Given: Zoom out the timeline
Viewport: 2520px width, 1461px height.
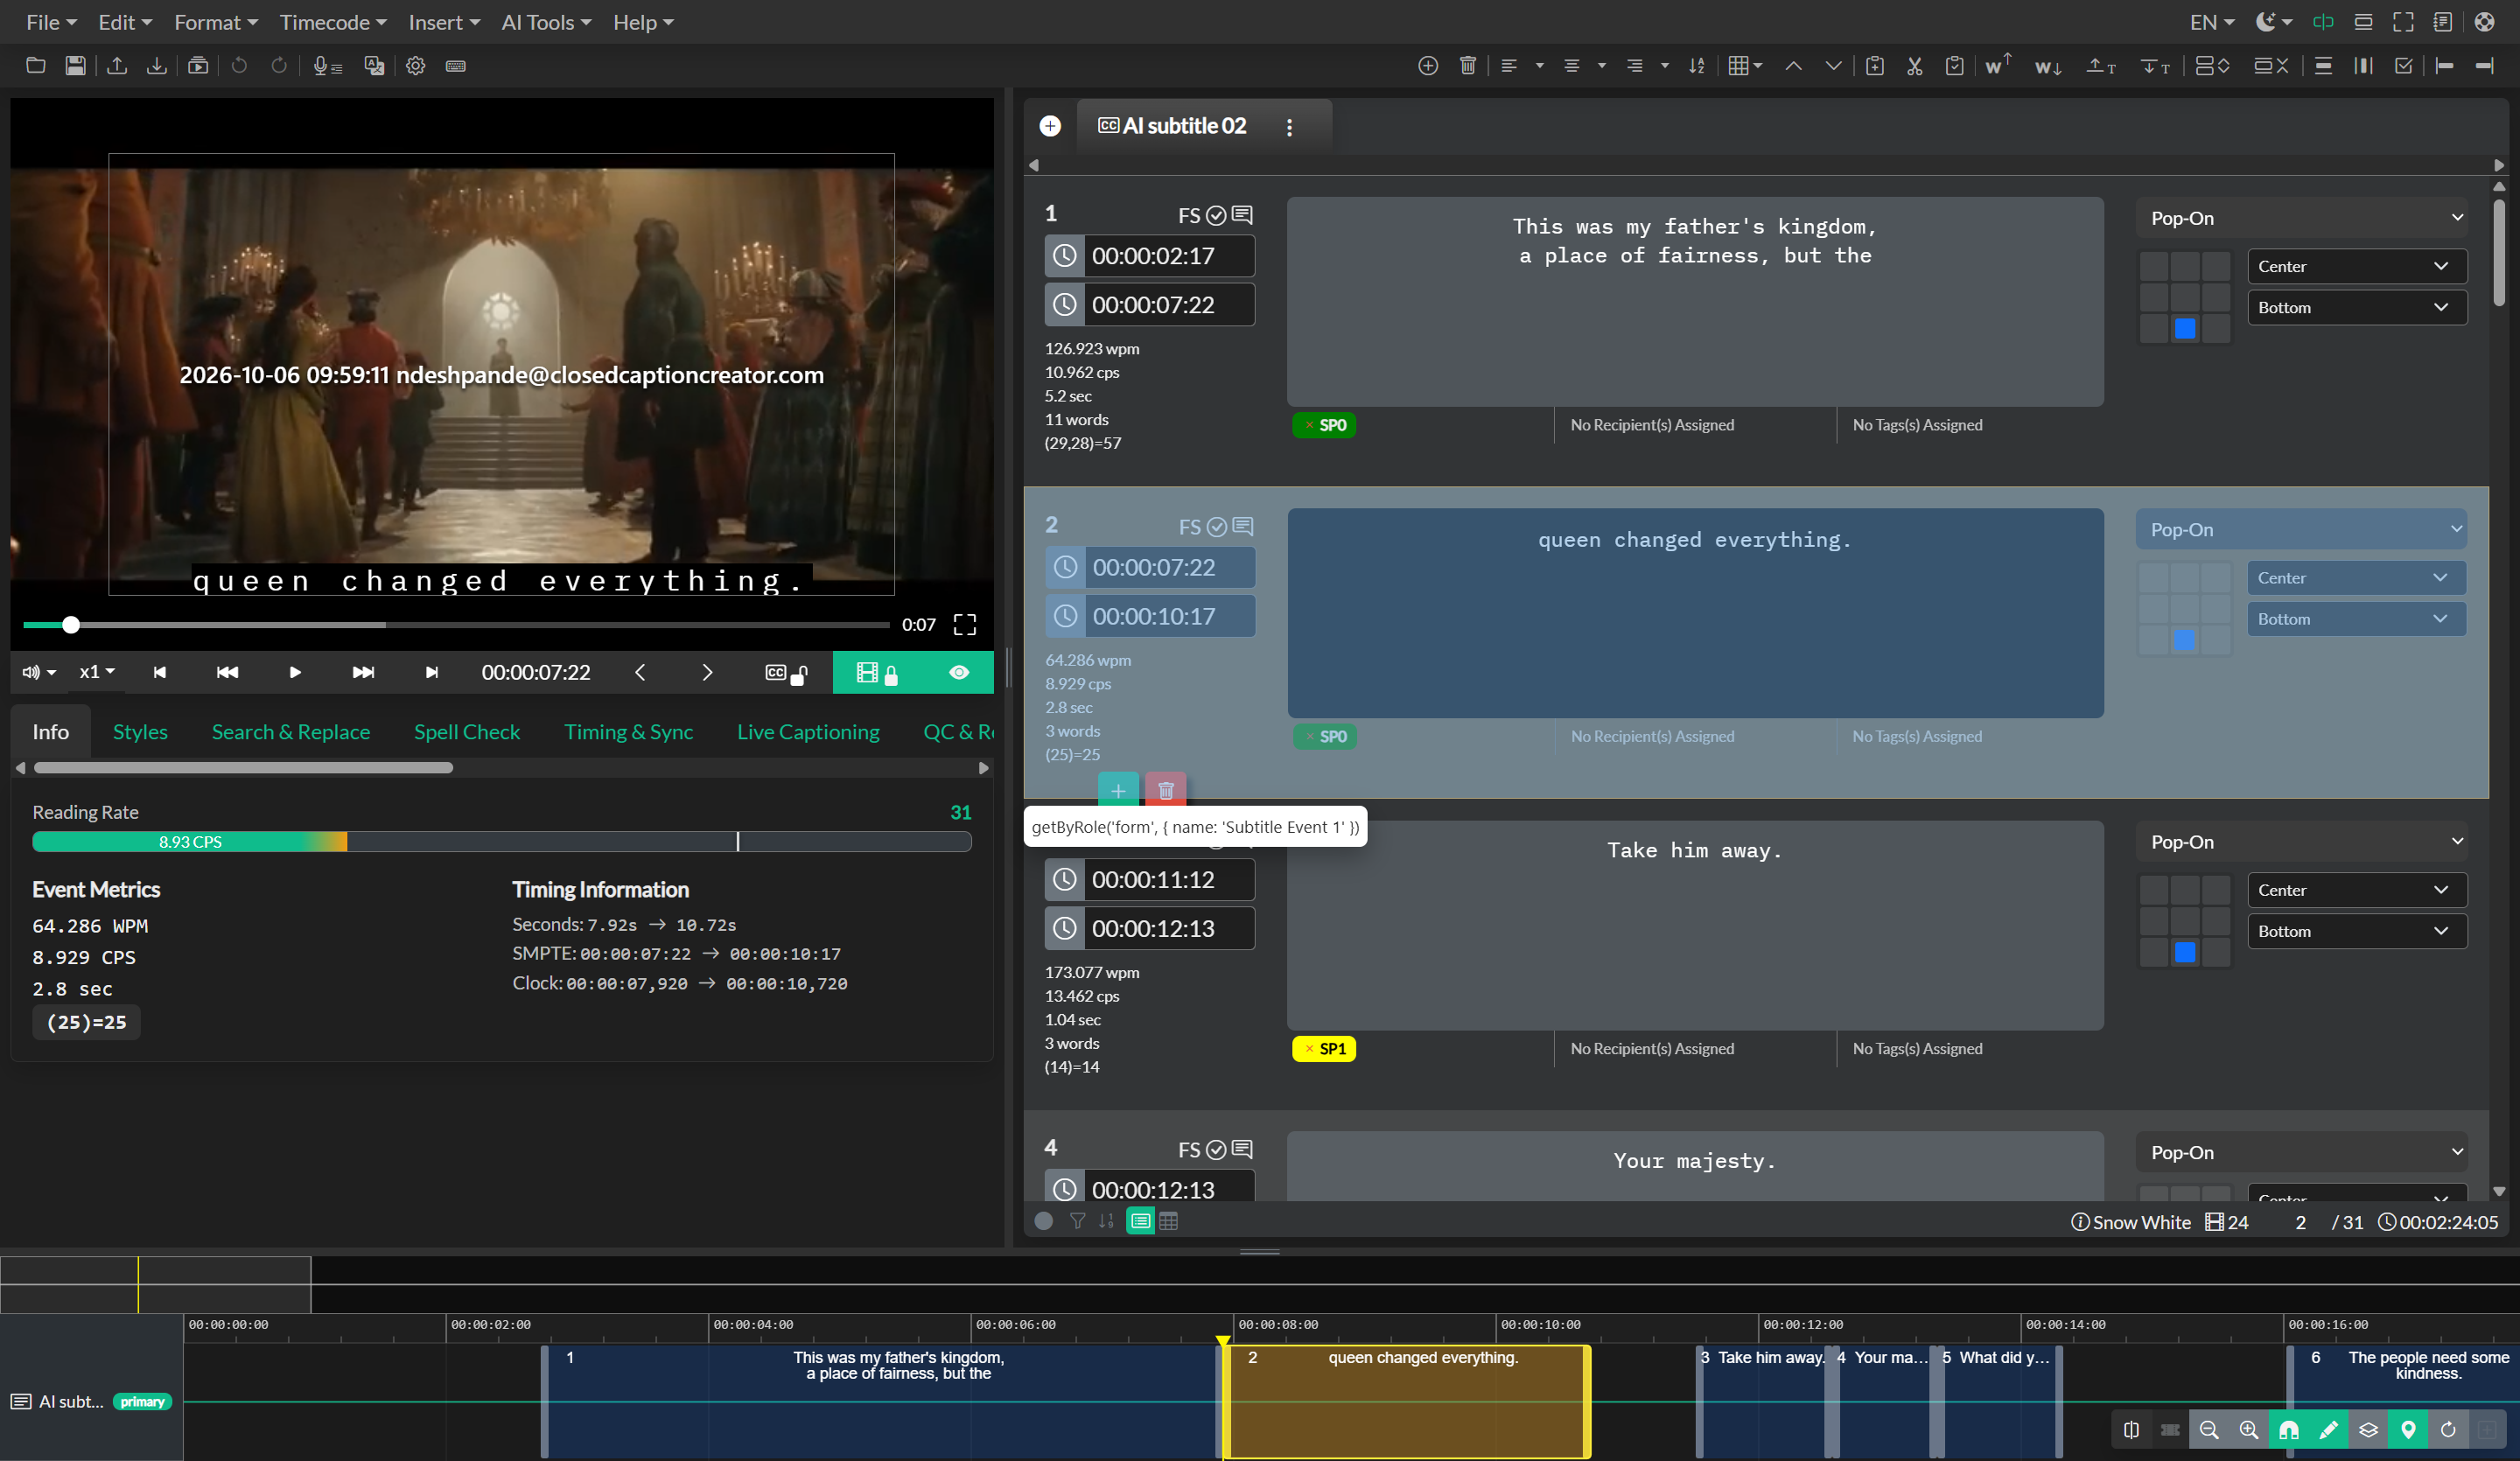Looking at the screenshot, I should pos(2209,1430).
